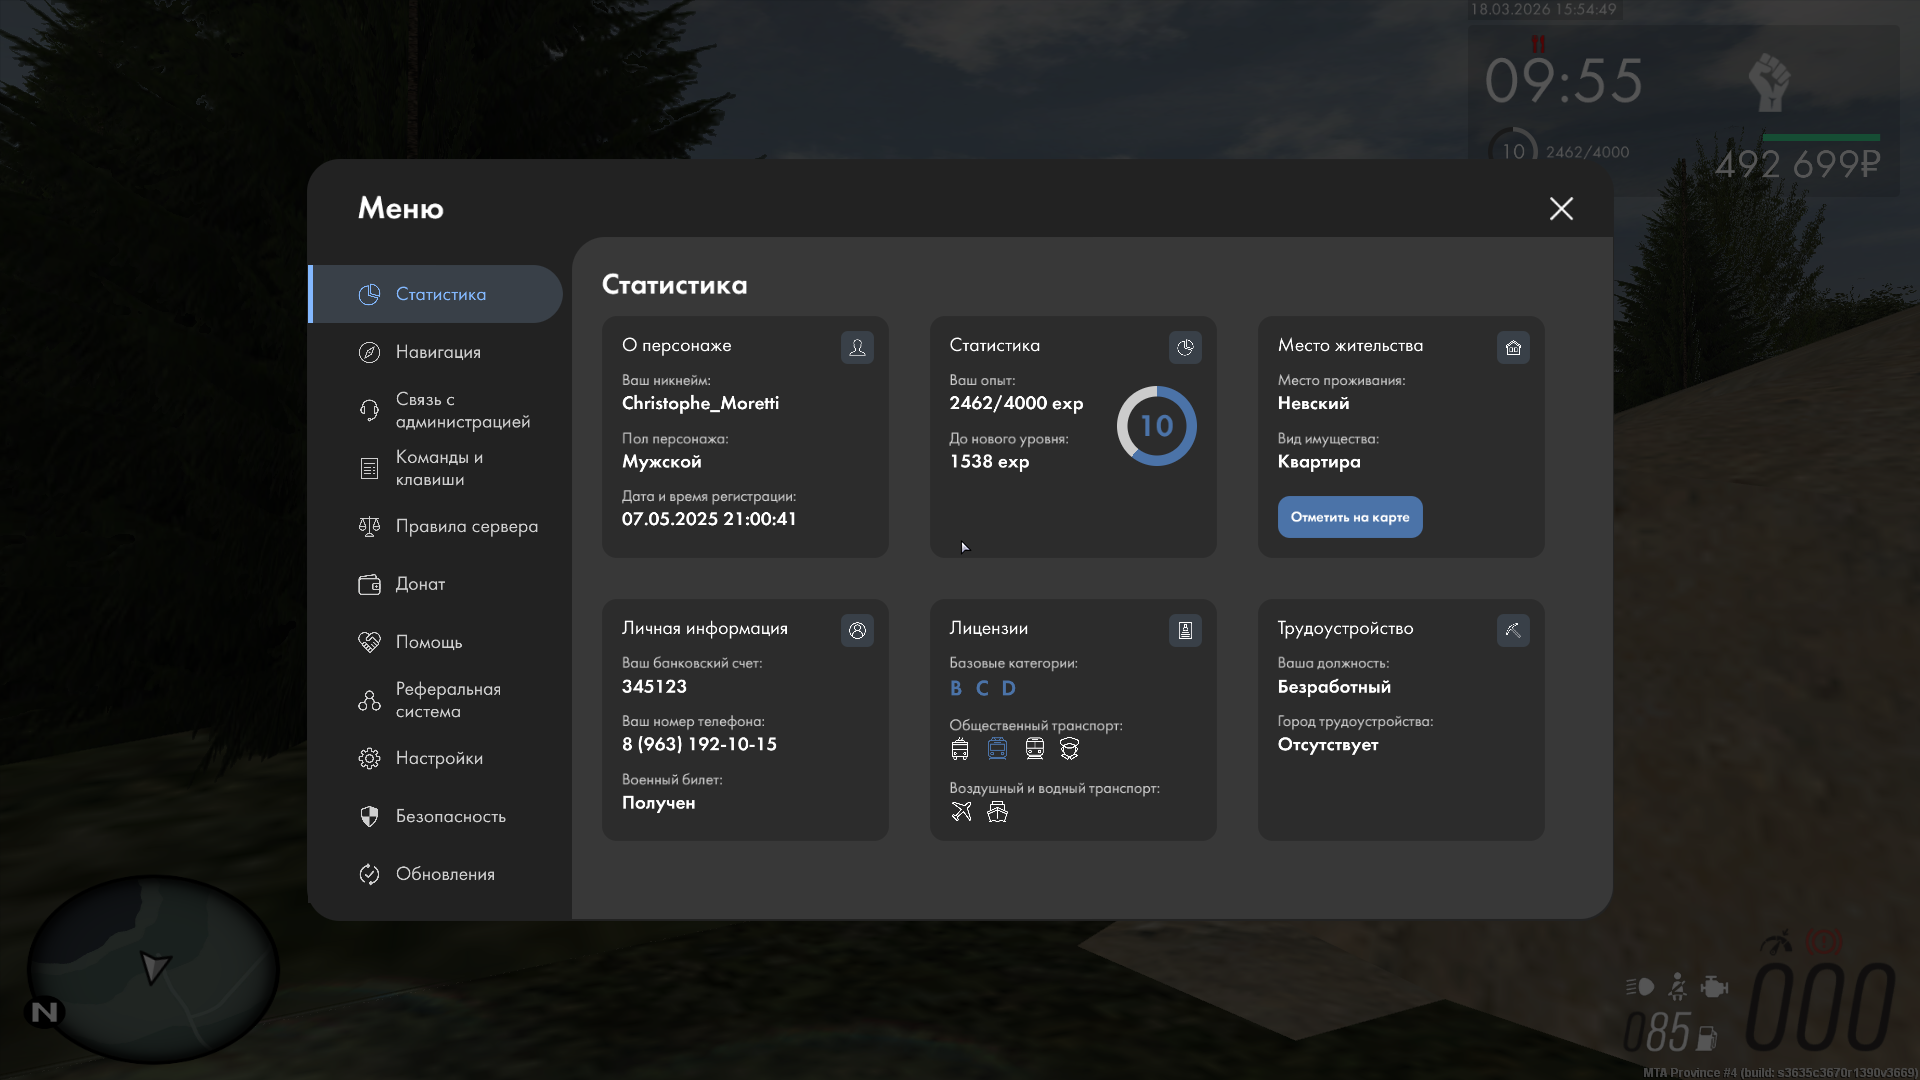Open the Безопасность section

click(449, 816)
